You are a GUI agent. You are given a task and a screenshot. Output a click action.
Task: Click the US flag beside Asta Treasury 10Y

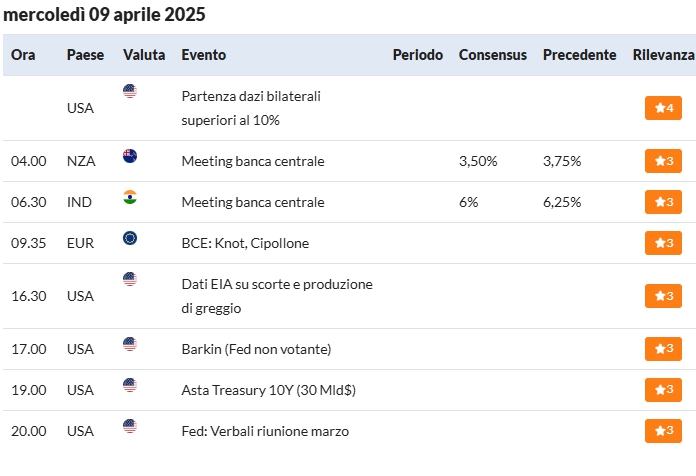point(130,385)
